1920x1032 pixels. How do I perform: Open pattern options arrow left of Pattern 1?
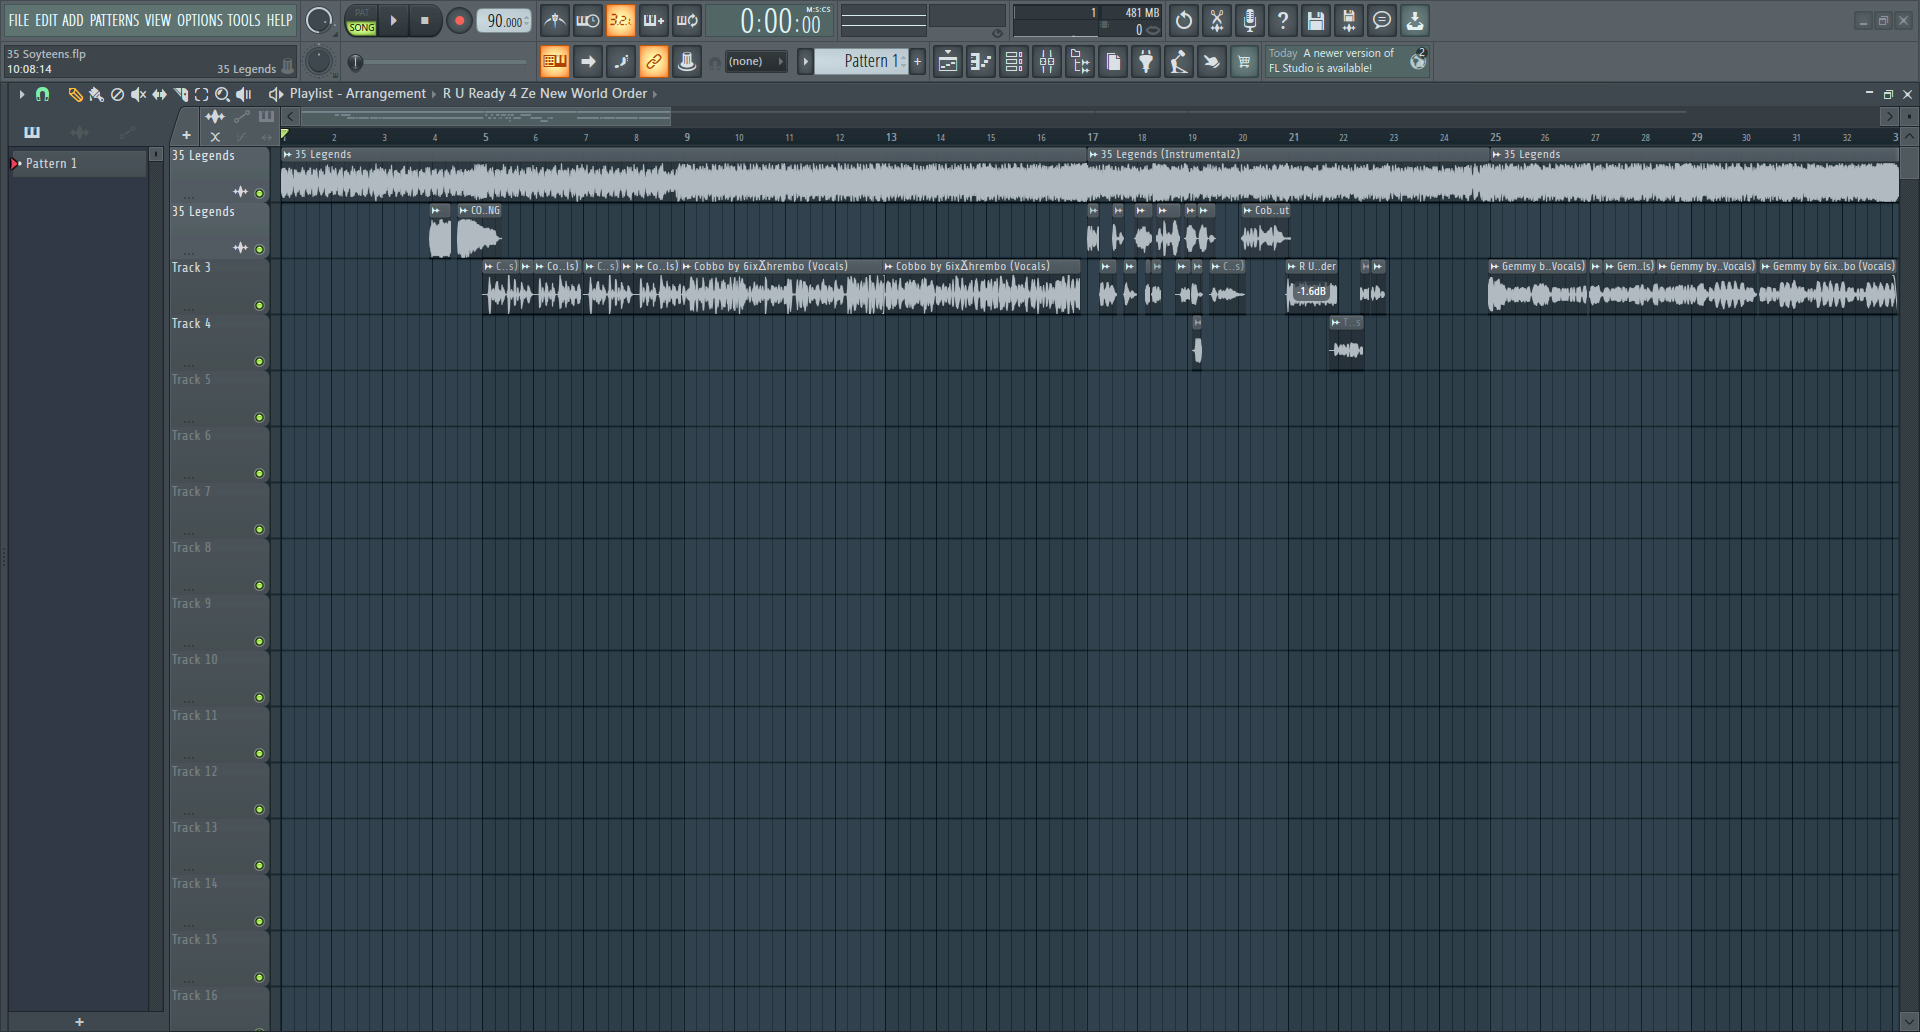pyautogui.click(x=805, y=61)
